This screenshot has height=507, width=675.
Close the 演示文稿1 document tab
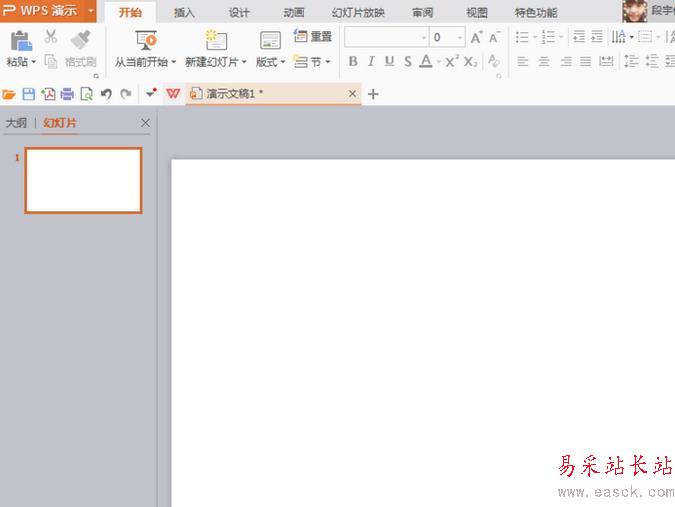pos(352,93)
